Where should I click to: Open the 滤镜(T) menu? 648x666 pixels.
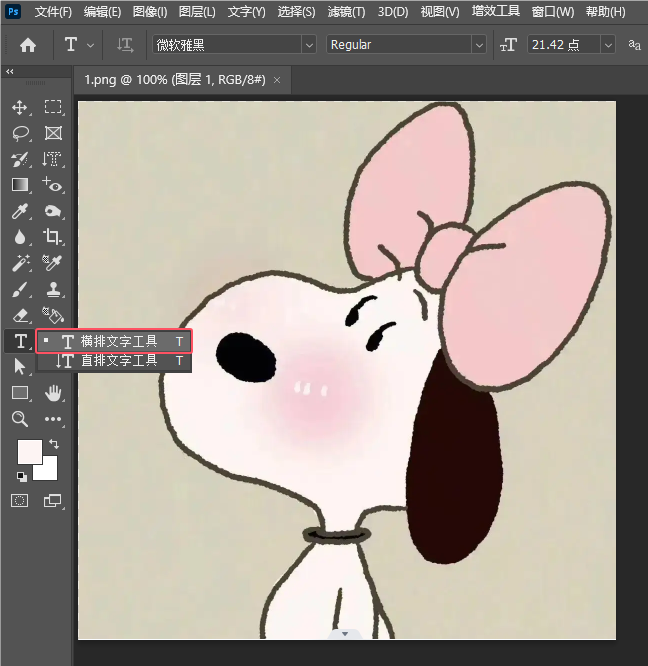[346, 11]
